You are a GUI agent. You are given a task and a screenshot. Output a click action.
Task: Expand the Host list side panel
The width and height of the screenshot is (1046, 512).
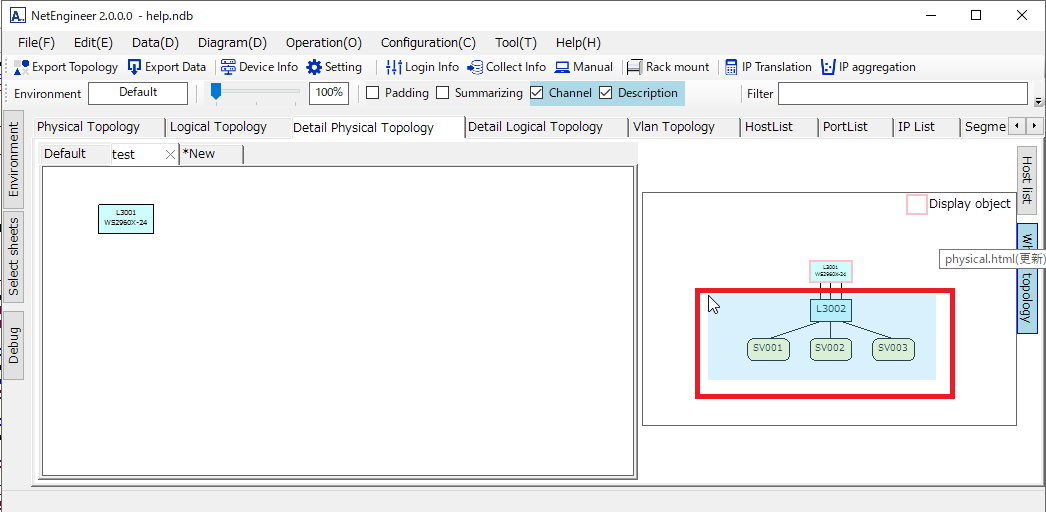click(1027, 180)
